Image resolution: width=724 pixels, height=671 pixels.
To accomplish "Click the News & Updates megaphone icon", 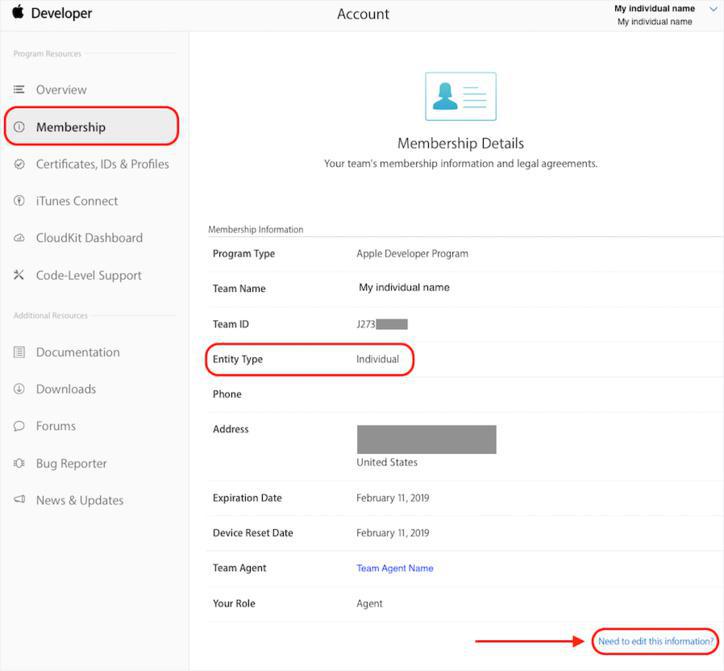I will click(19, 500).
